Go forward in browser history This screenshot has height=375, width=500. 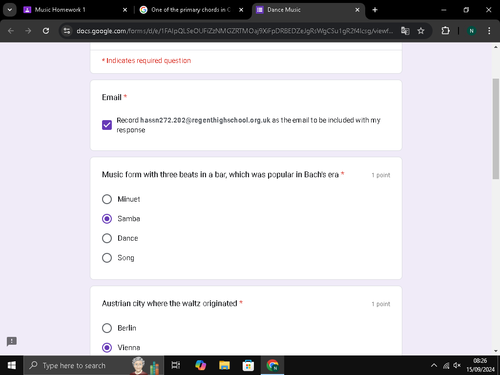[28, 31]
